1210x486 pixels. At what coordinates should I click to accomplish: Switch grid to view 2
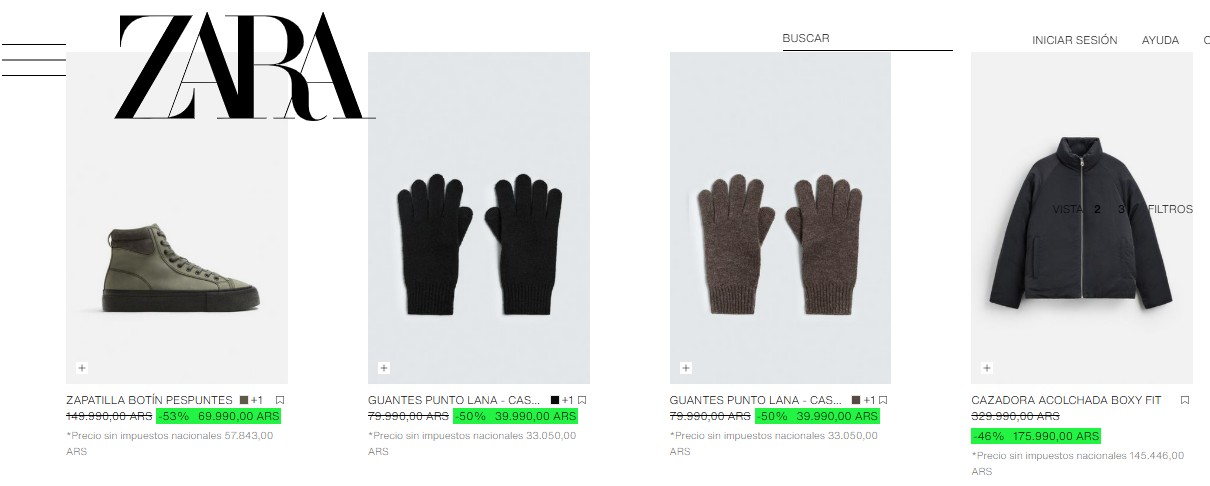point(1097,209)
